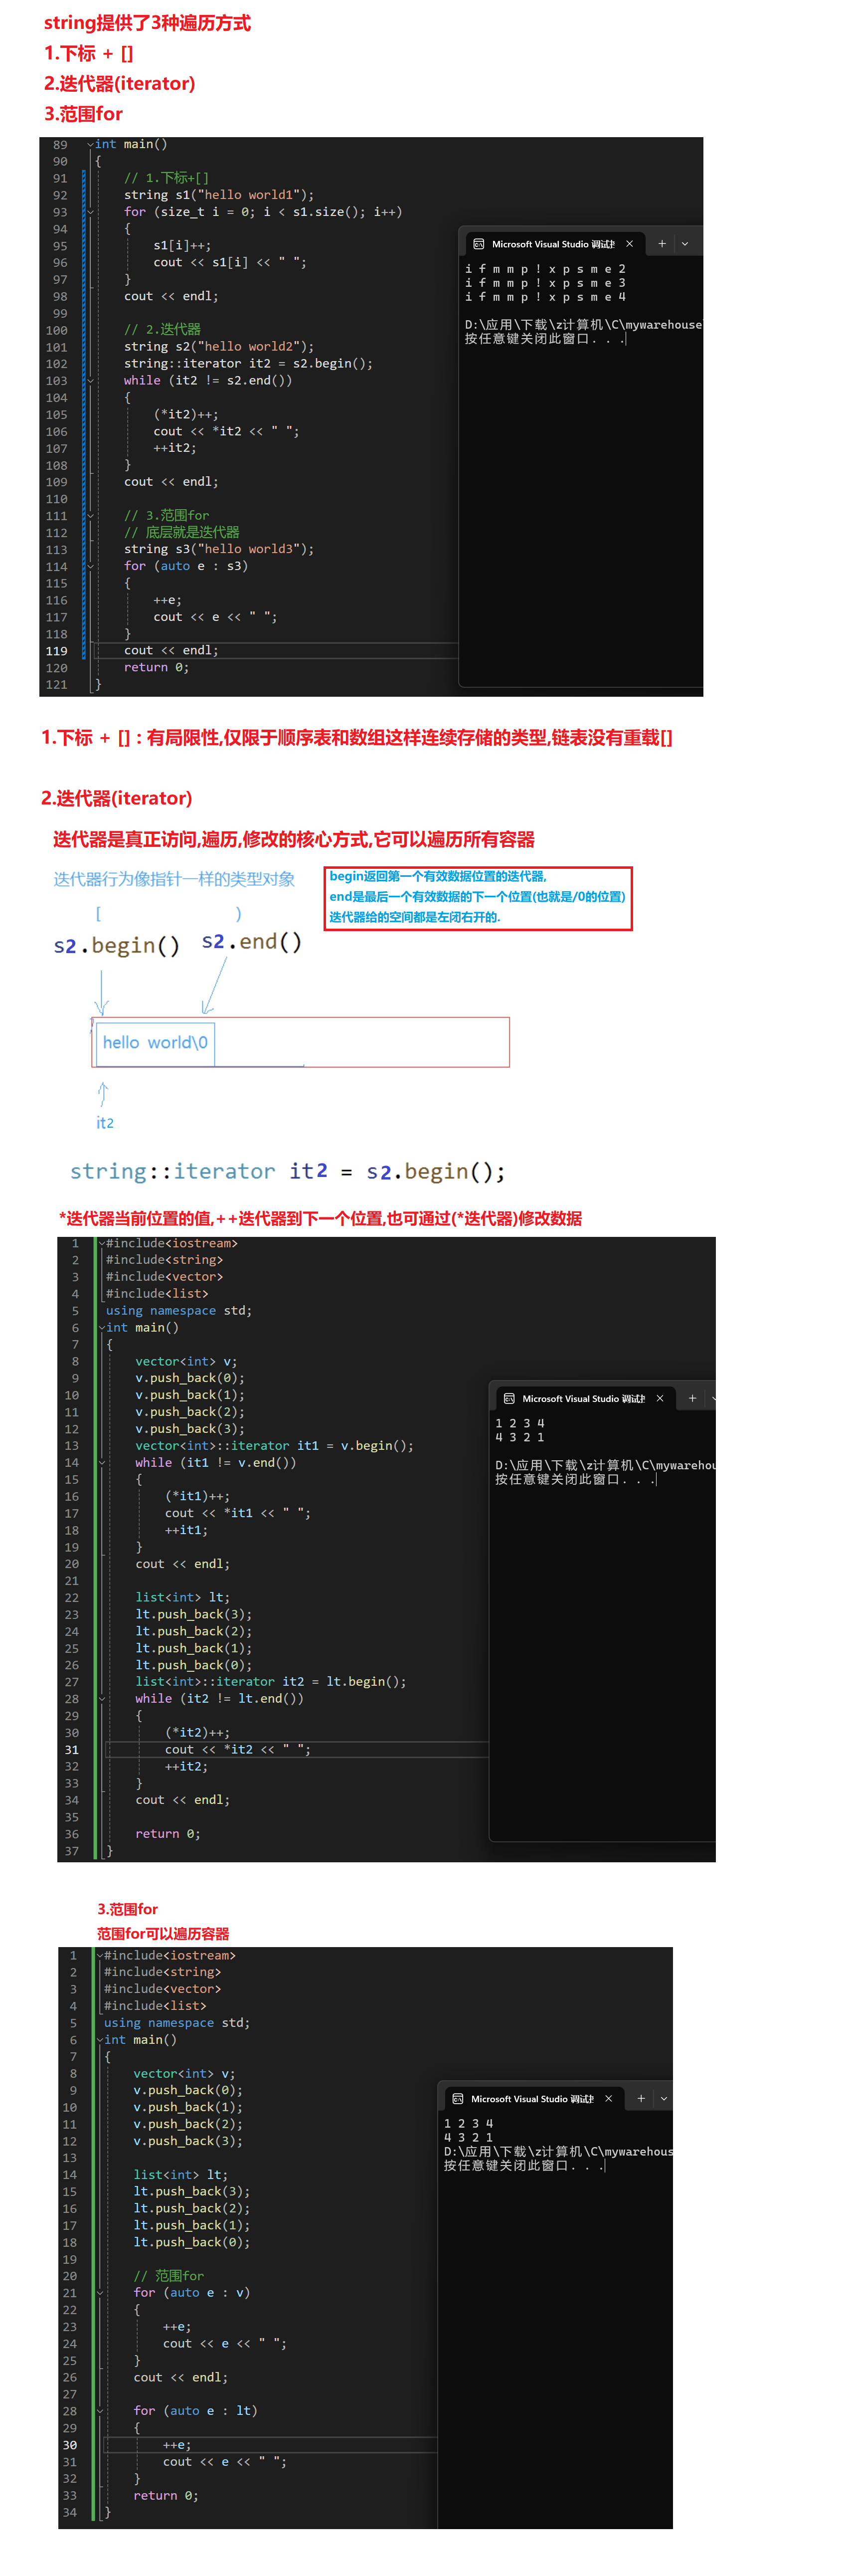Close second Microsoft Visual Studio debug tab
The width and height of the screenshot is (842, 2576).
coord(660,1398)
